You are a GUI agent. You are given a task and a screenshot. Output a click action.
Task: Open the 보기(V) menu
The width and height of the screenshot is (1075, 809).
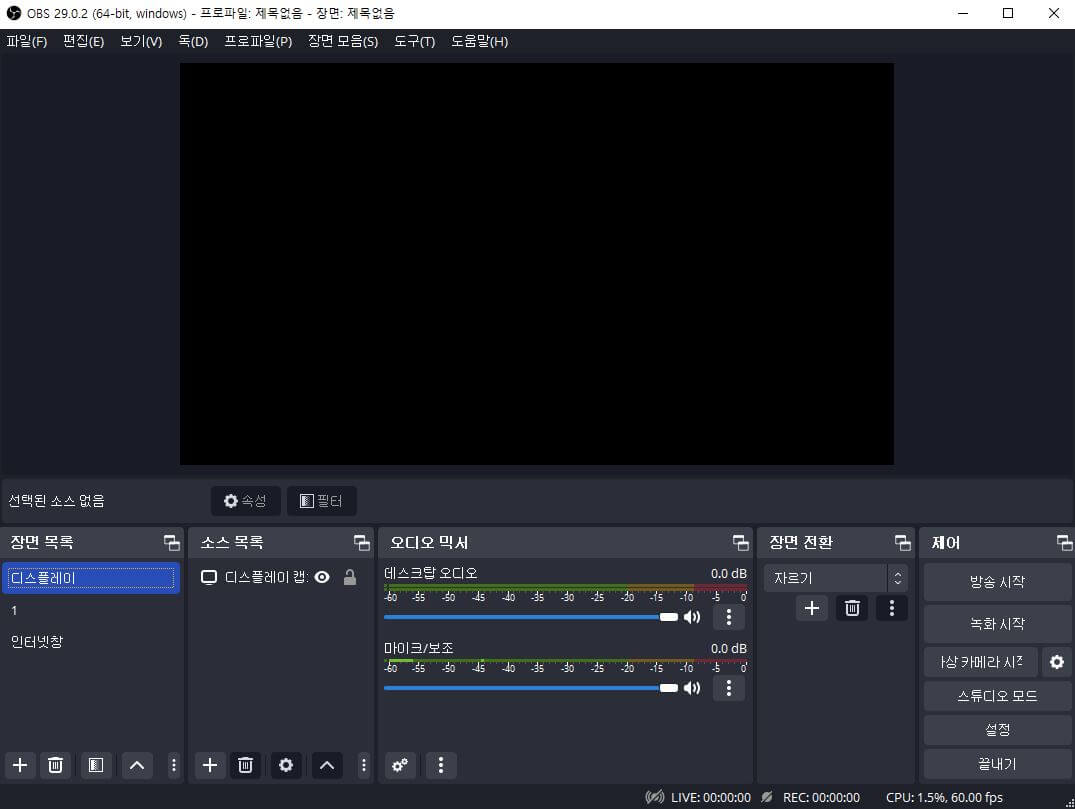(x=141, y=41)
